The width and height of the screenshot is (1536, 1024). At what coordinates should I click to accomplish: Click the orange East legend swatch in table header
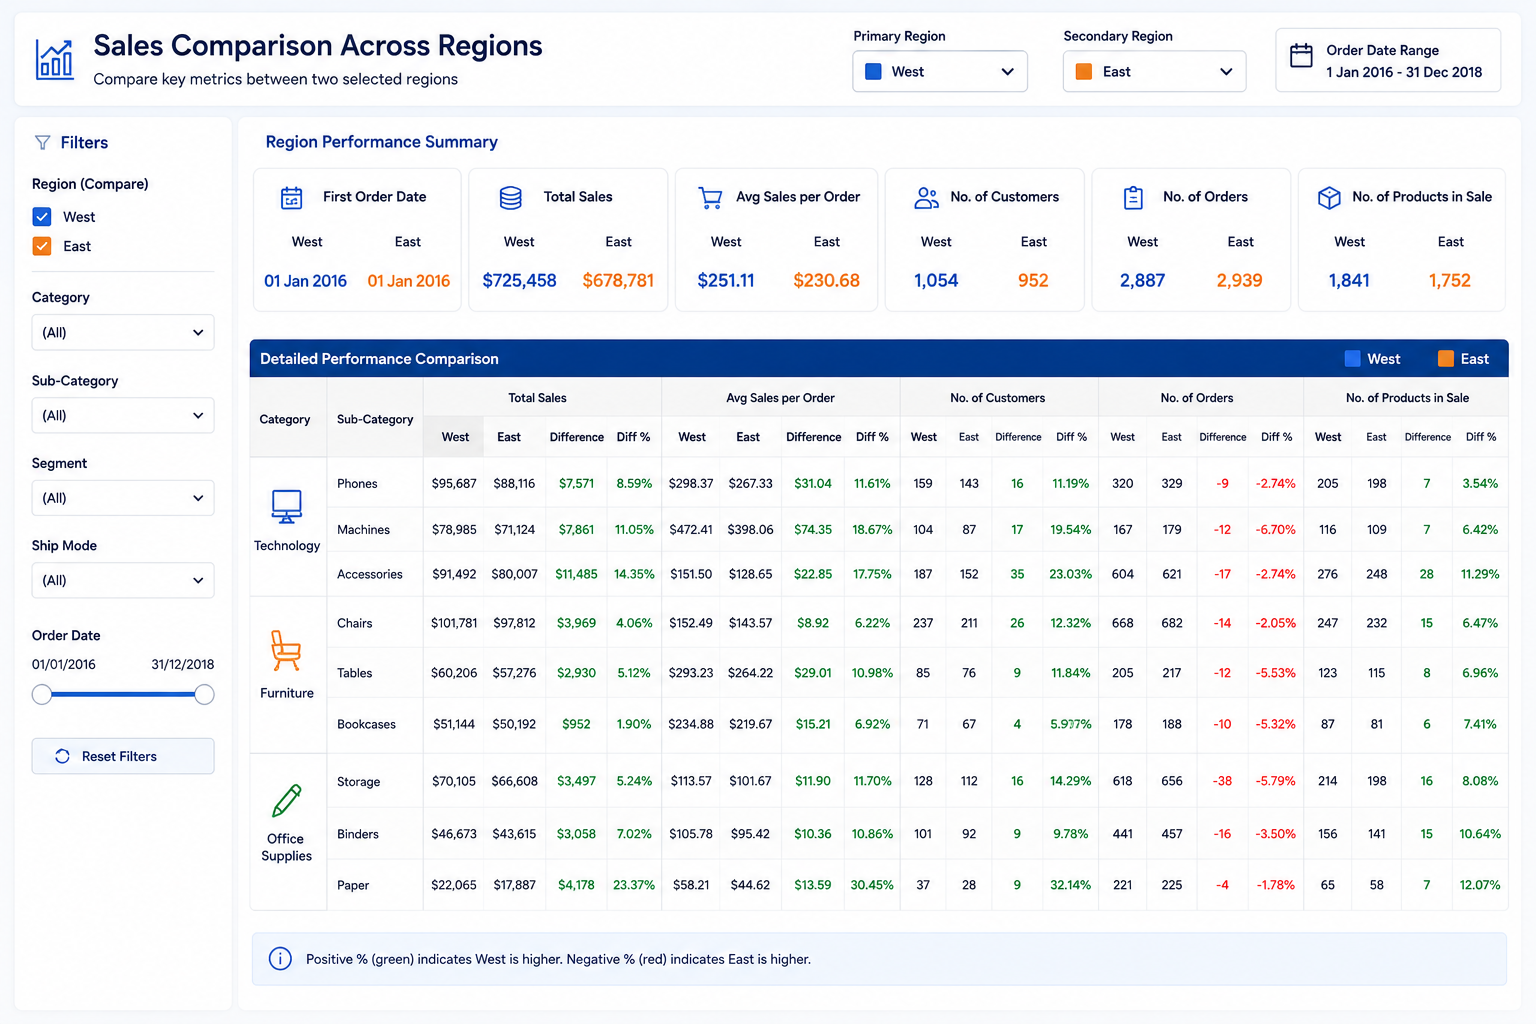click(x=1446, y=359)
